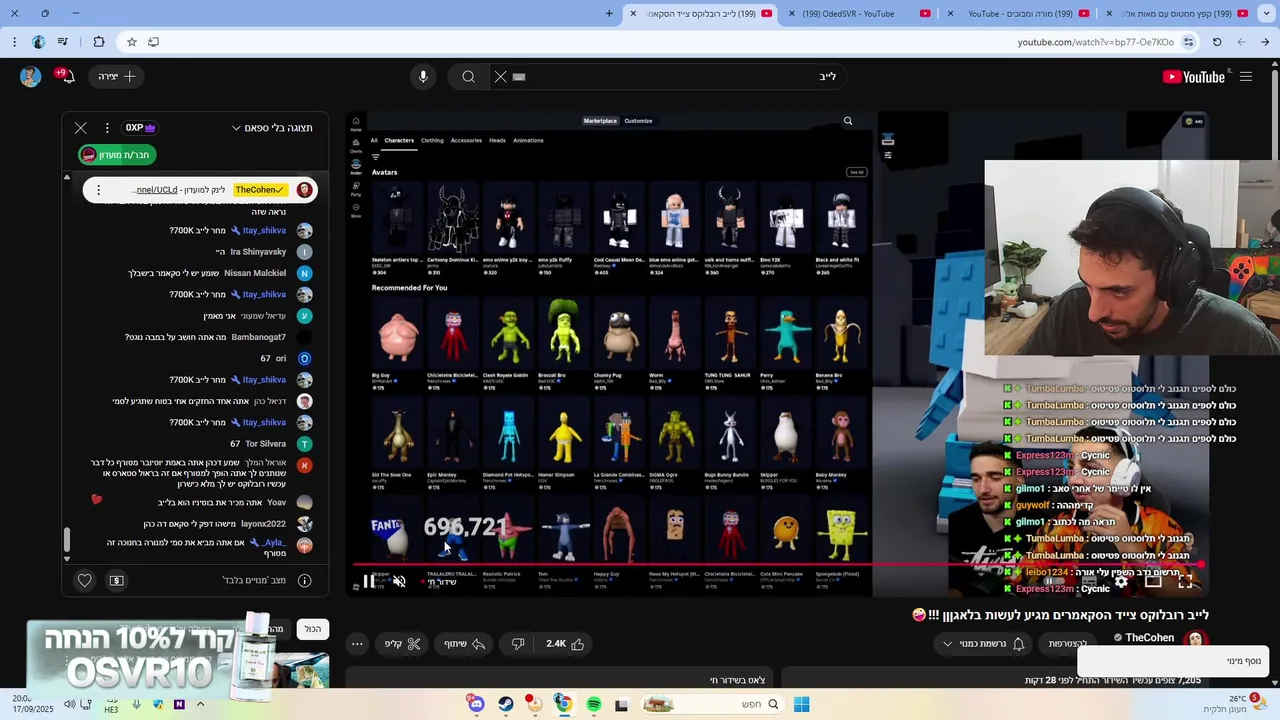
Task: Click the layonx2022 chat username
Action: [263, 524]
